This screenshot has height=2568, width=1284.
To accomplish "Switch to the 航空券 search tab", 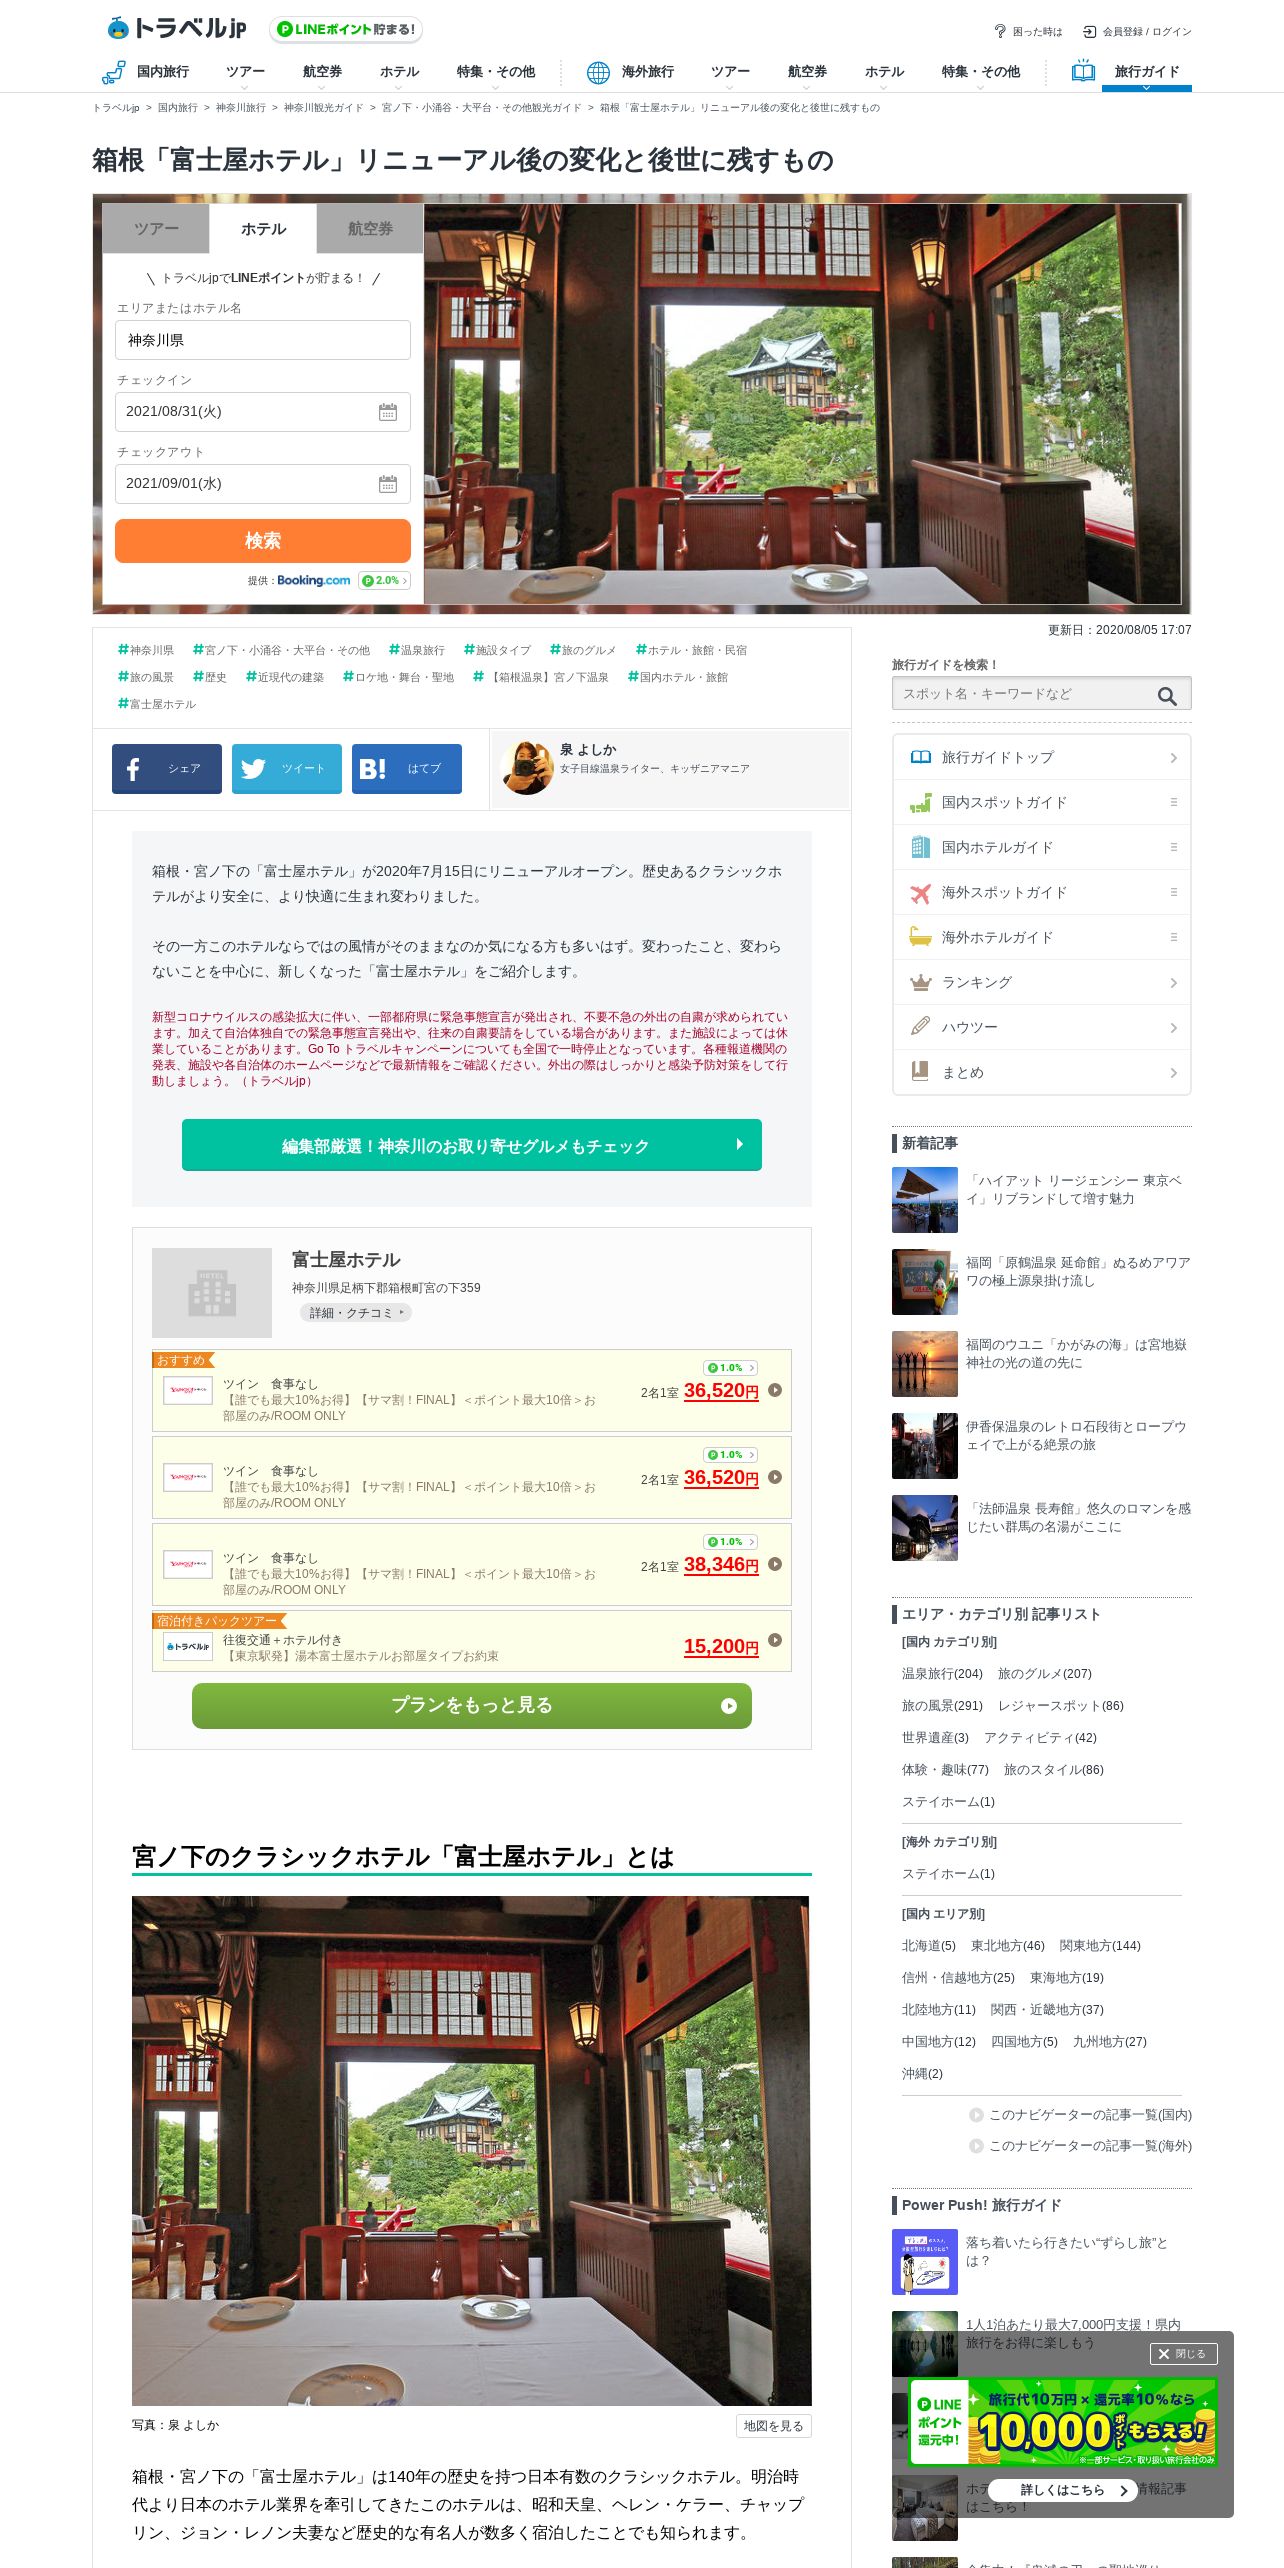I will click(370, 229).
